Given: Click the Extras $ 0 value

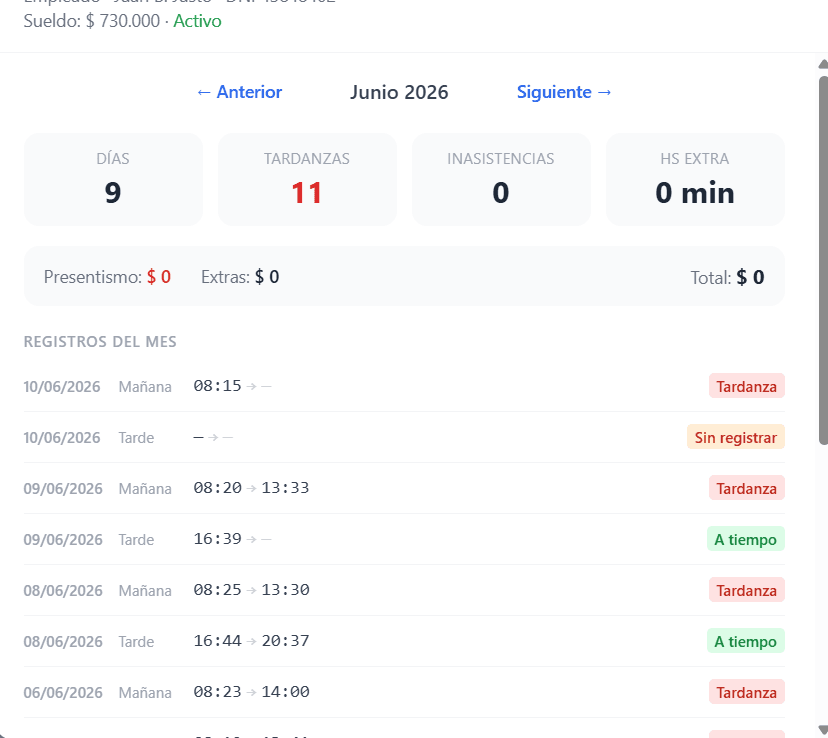Looking at the screenshot, I should (x=267, y=277).
